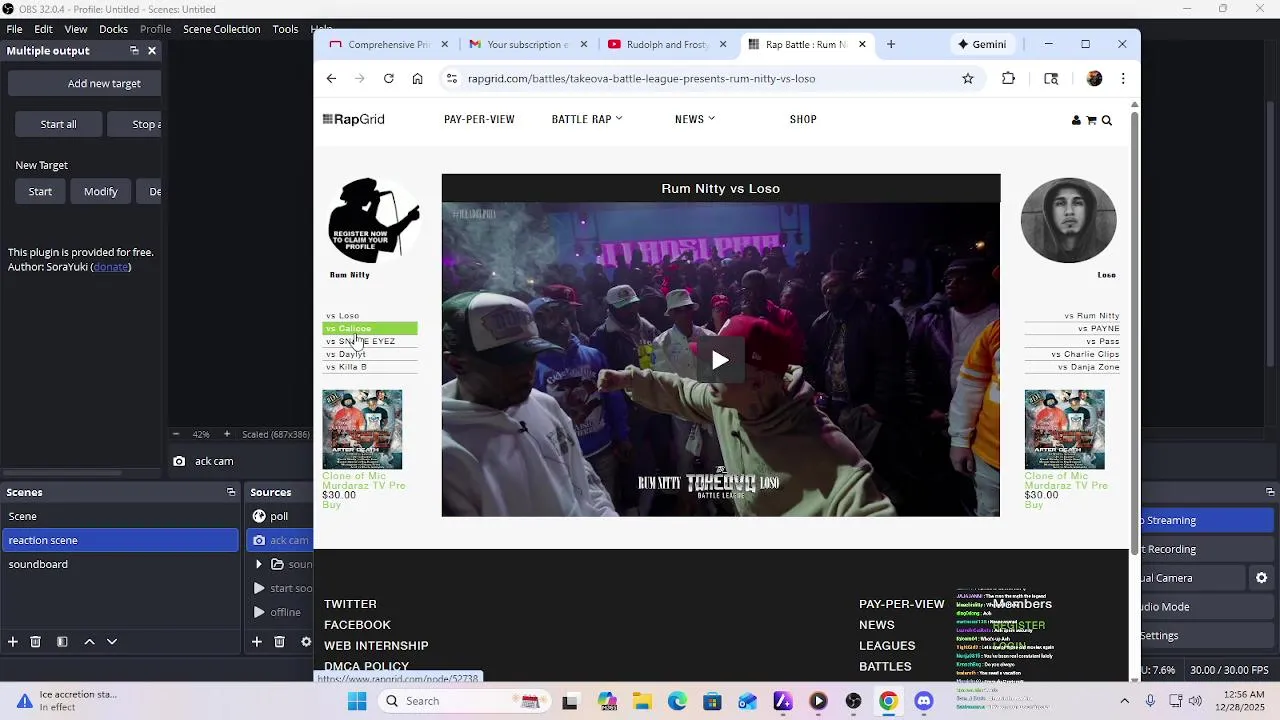The height and width of the screenshot is (720, 1280).
Task: Switch to Gmail subscription tab
Action: click(x=527, y=44)
